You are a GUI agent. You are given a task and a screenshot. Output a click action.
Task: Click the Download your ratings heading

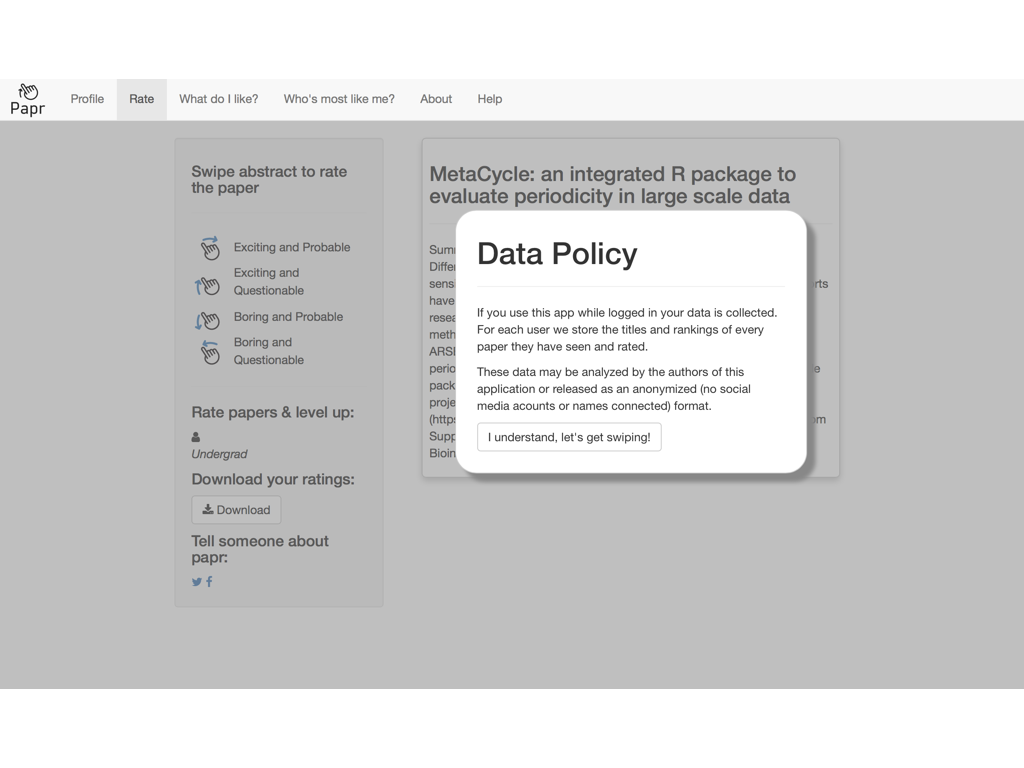(273, 479)
